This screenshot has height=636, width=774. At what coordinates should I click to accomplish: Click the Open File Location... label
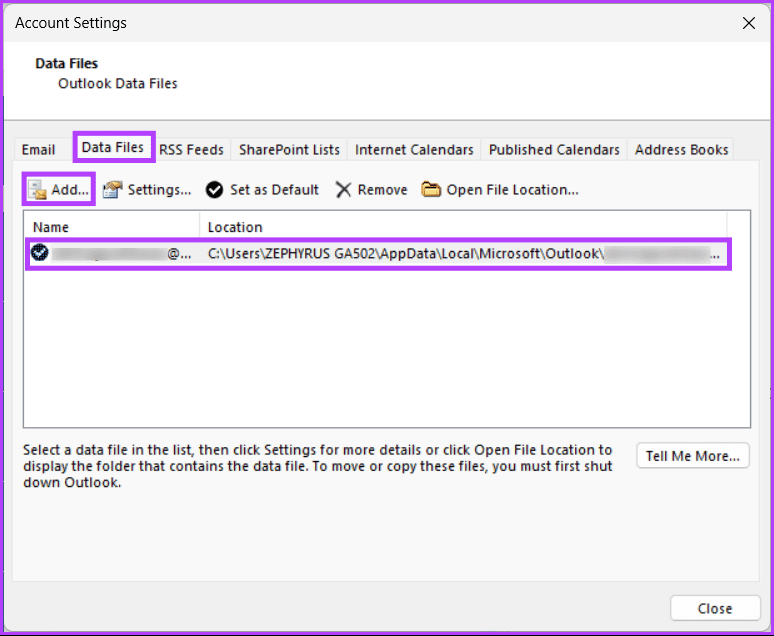pos(512,190)
